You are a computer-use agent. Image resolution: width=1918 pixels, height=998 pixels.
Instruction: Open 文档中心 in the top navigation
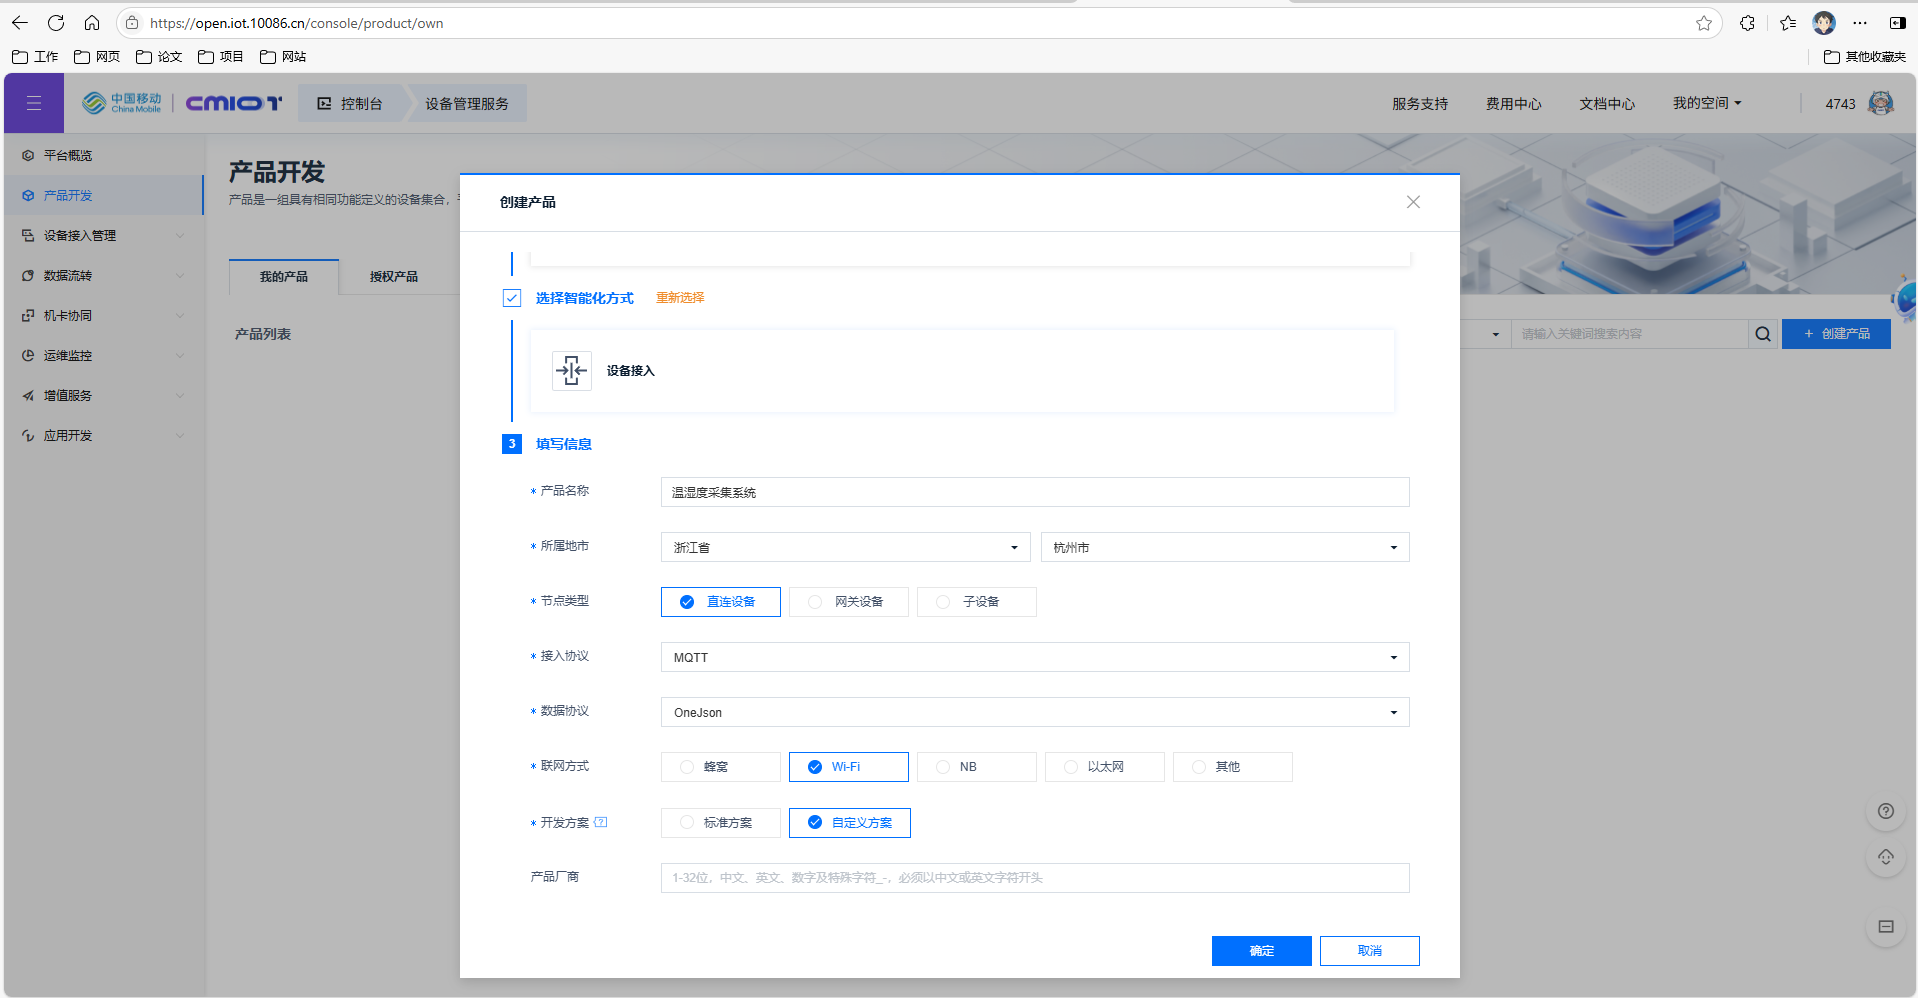click(1605, 103)
